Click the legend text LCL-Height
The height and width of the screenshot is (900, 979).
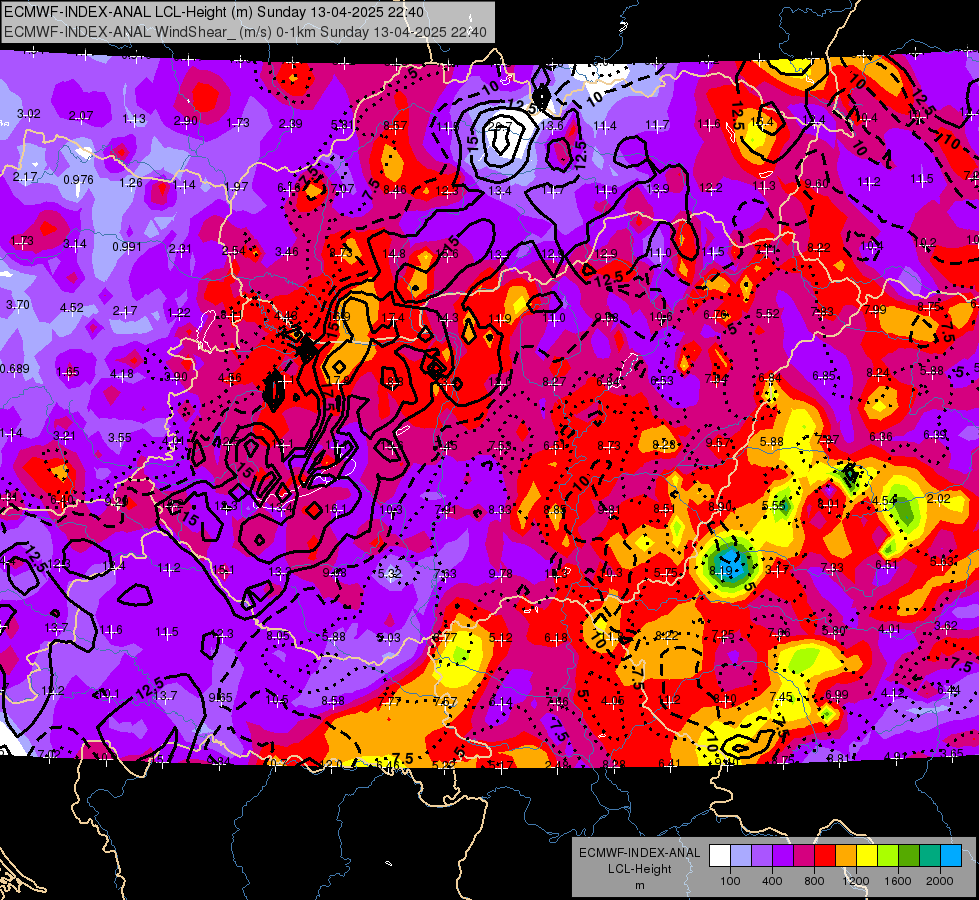640,869
